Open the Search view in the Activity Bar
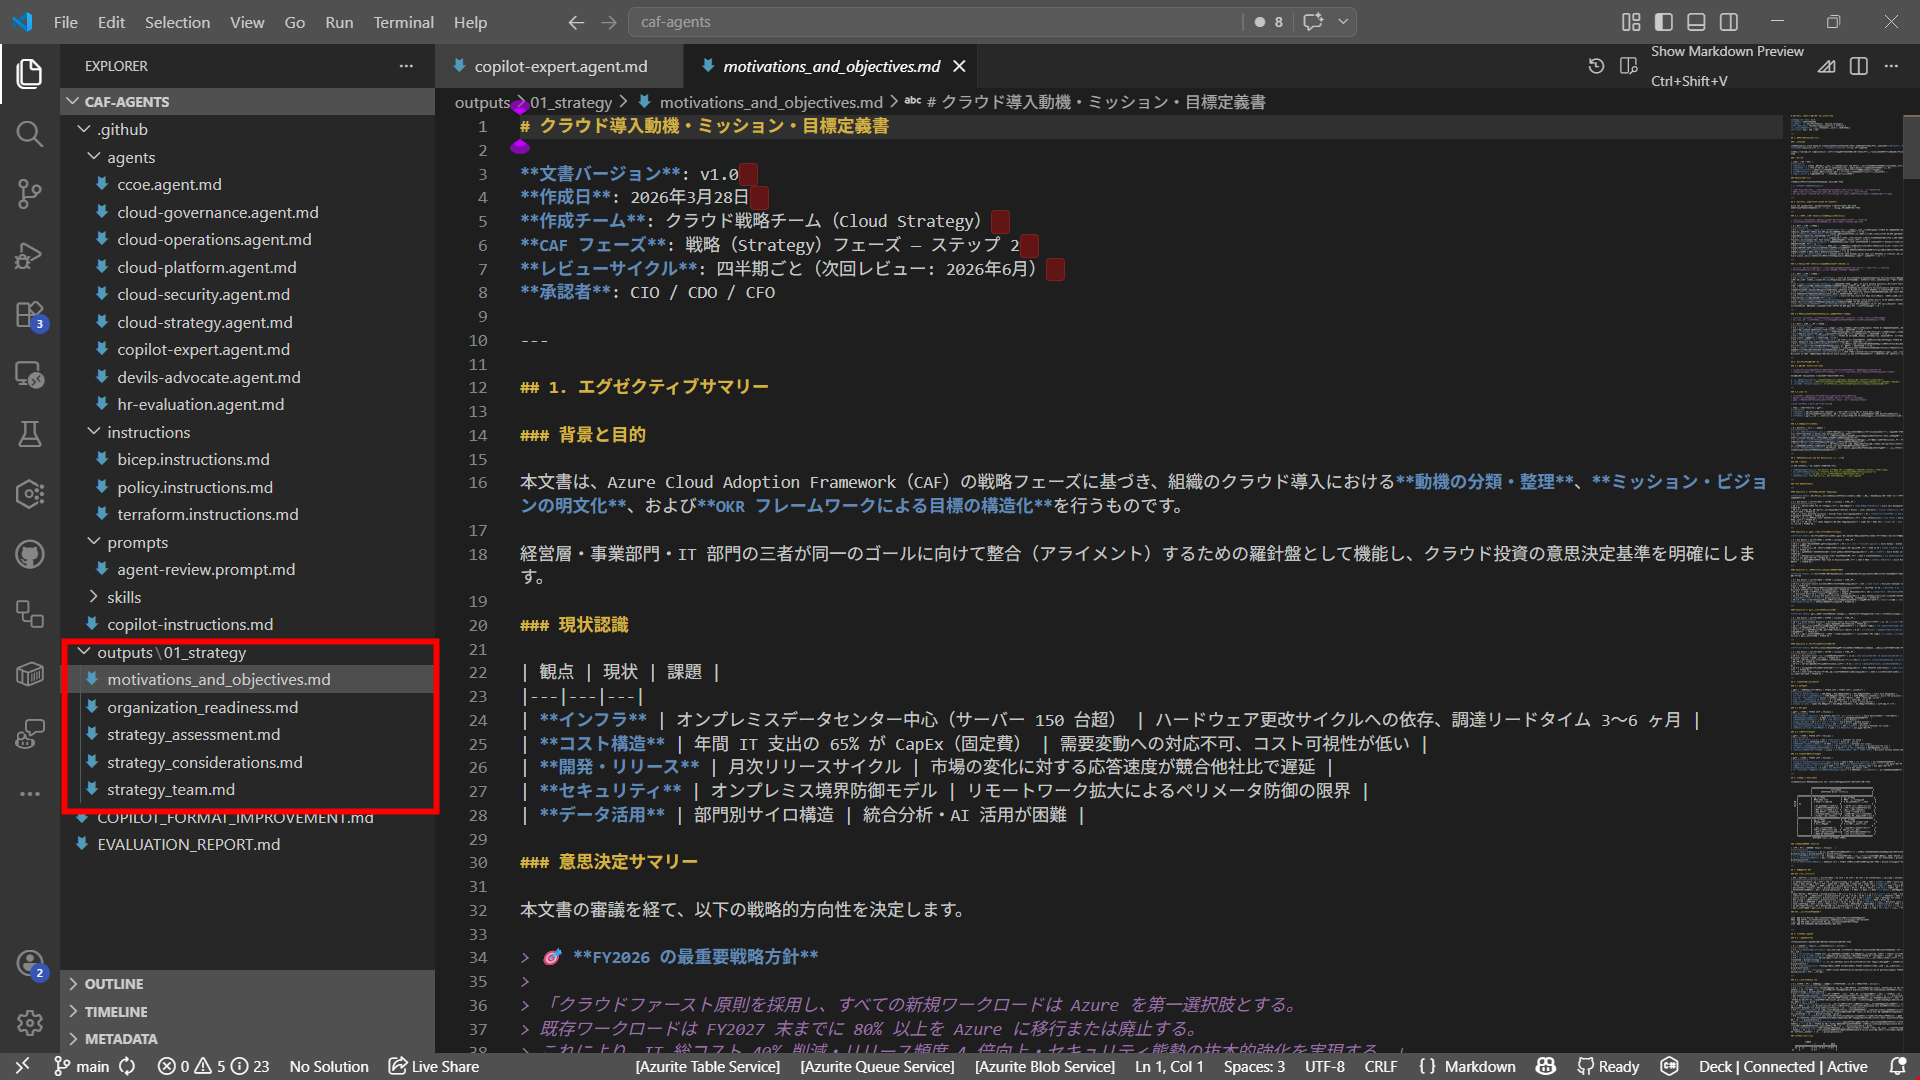This screenshot has width=1920, height=1080. click(29, 133)
